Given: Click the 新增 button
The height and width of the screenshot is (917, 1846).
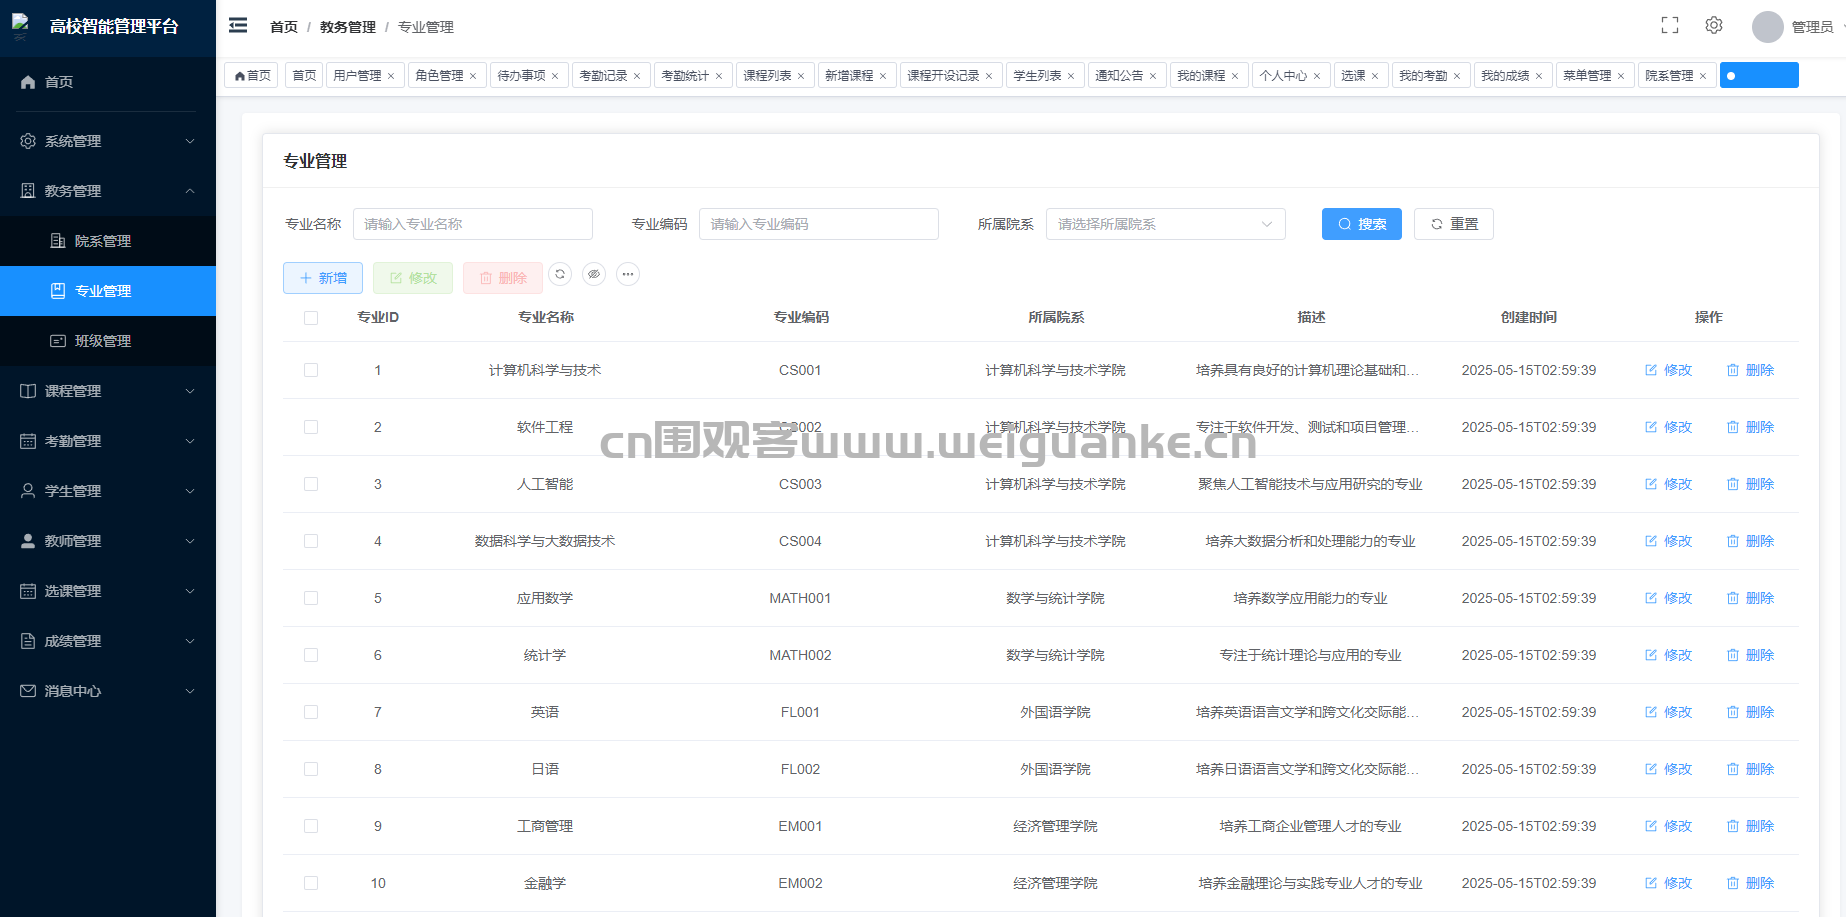Looking at the screenshot, I should (323, 278).
